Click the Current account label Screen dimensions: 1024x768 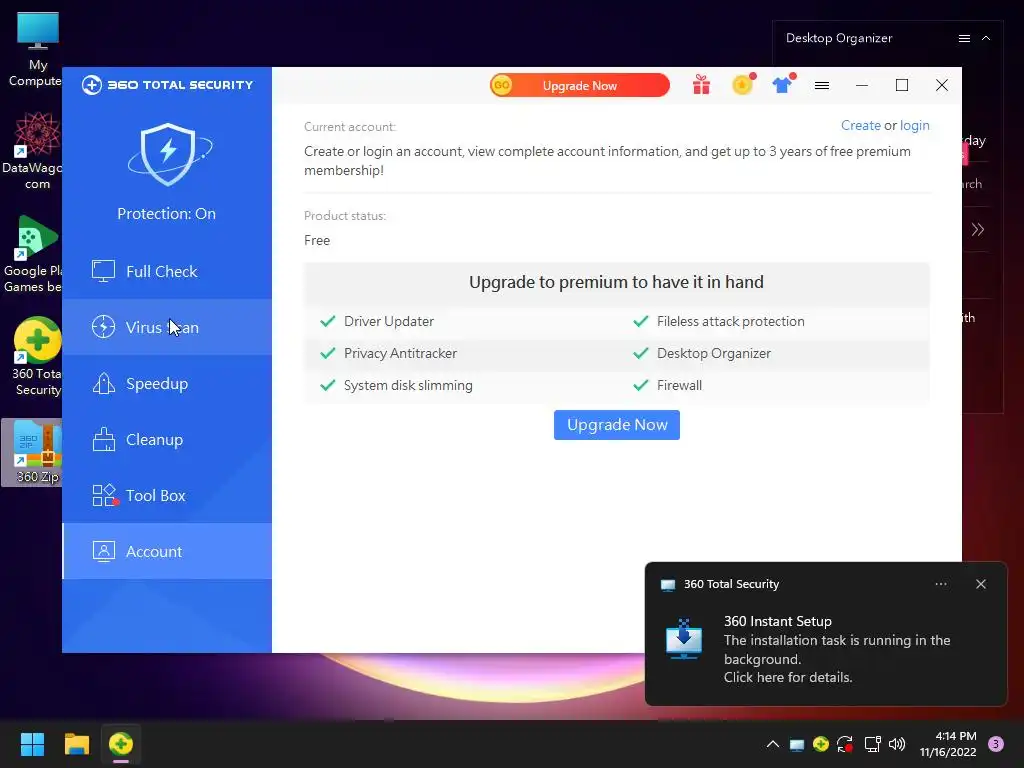(349, 127)
